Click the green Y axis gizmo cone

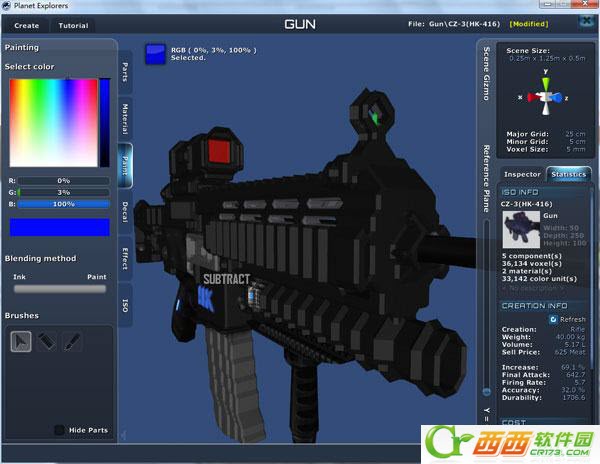546,84
